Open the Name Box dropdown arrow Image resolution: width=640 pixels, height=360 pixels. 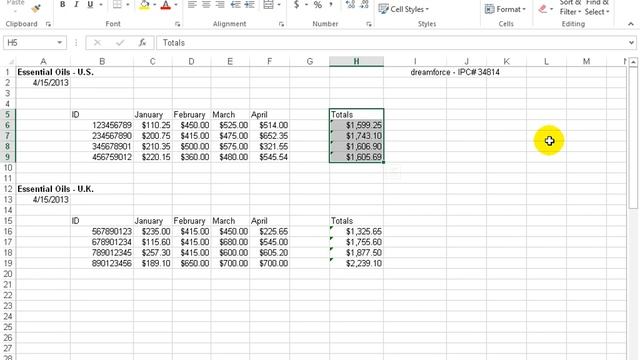[x=60, y=43]
